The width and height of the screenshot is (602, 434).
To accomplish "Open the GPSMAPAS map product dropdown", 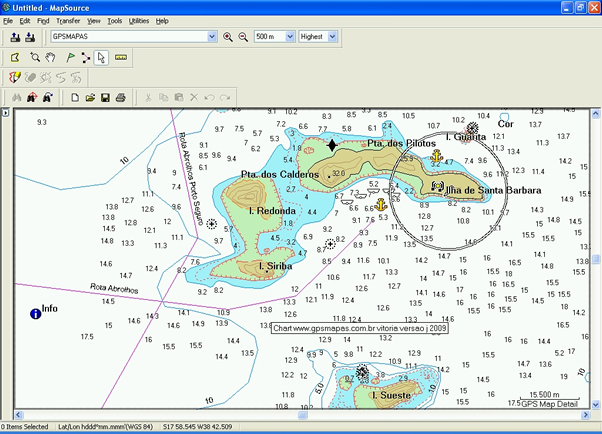I will [x=211, y=37].
